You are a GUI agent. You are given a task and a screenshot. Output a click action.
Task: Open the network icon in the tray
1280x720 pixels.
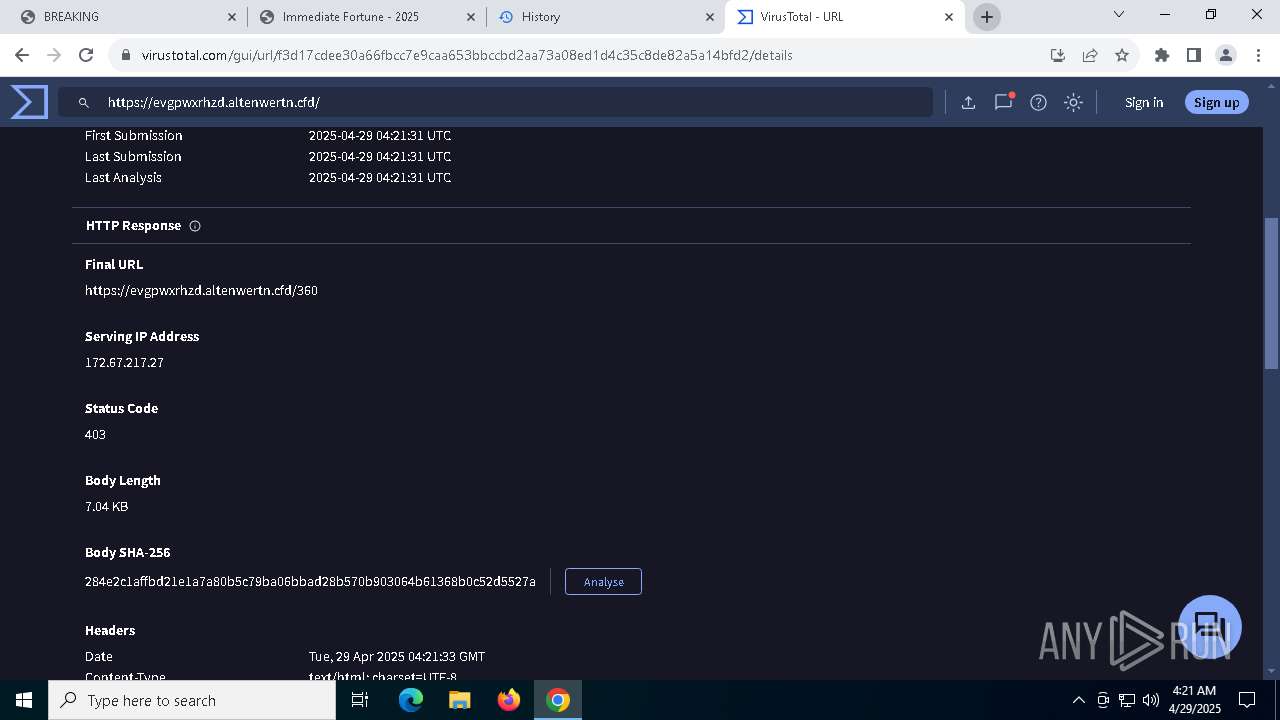1127,700
